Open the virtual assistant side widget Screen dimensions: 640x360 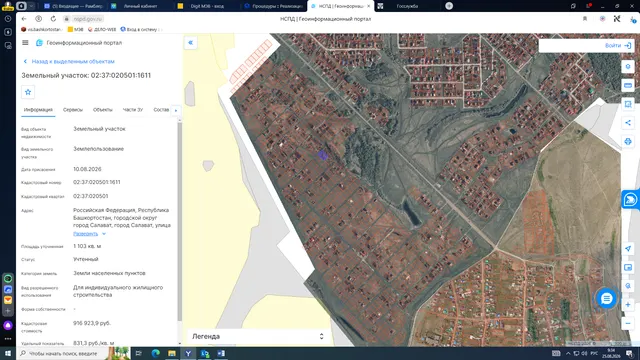point(631,200)
